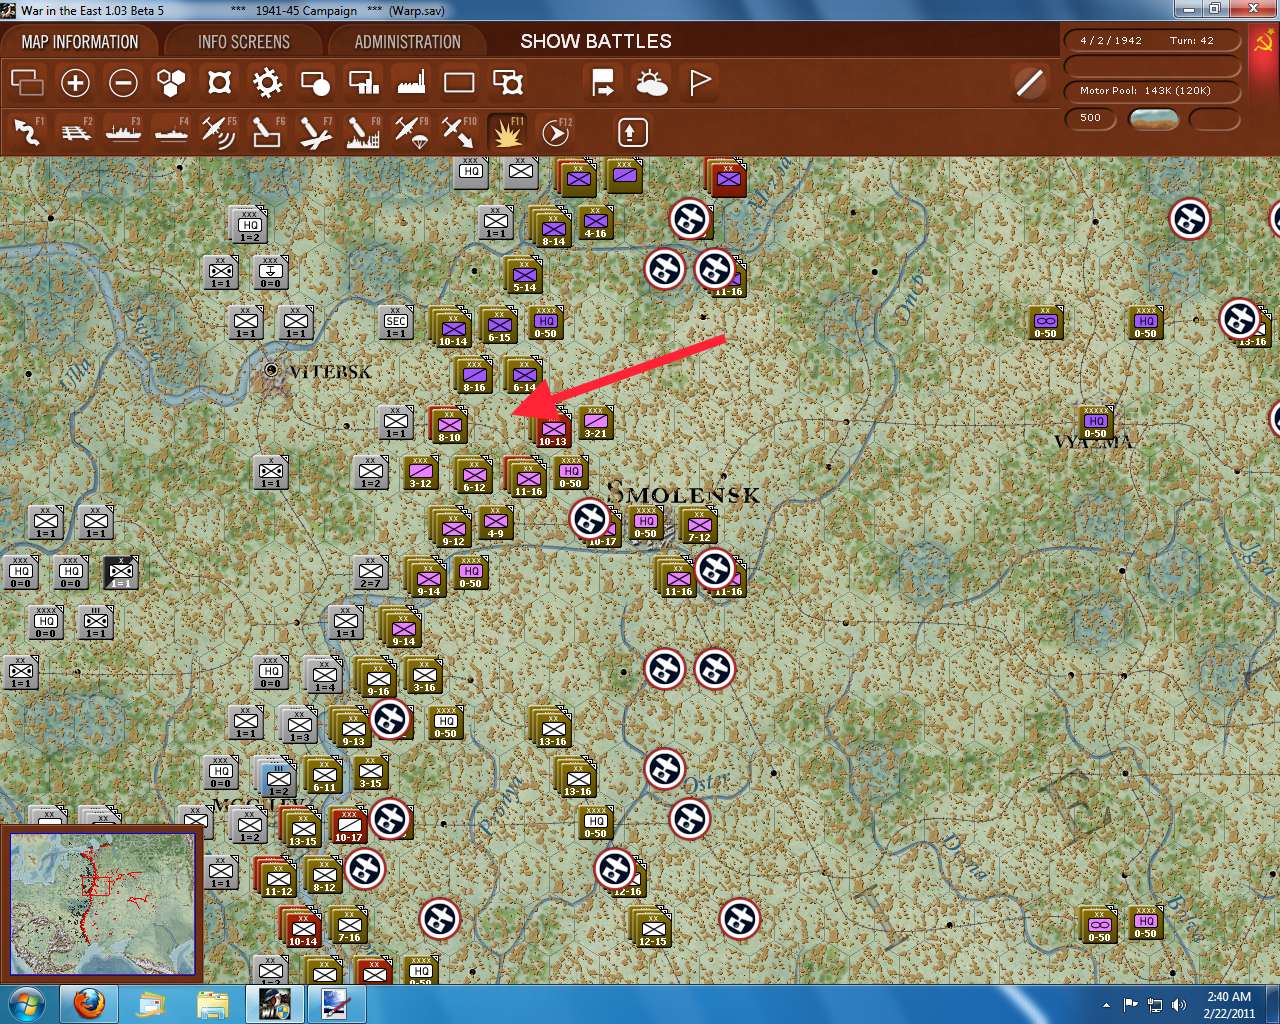Select the 4-16 unit counter
Viewport: 1280px width, 1024px height.
click(595, 222)
